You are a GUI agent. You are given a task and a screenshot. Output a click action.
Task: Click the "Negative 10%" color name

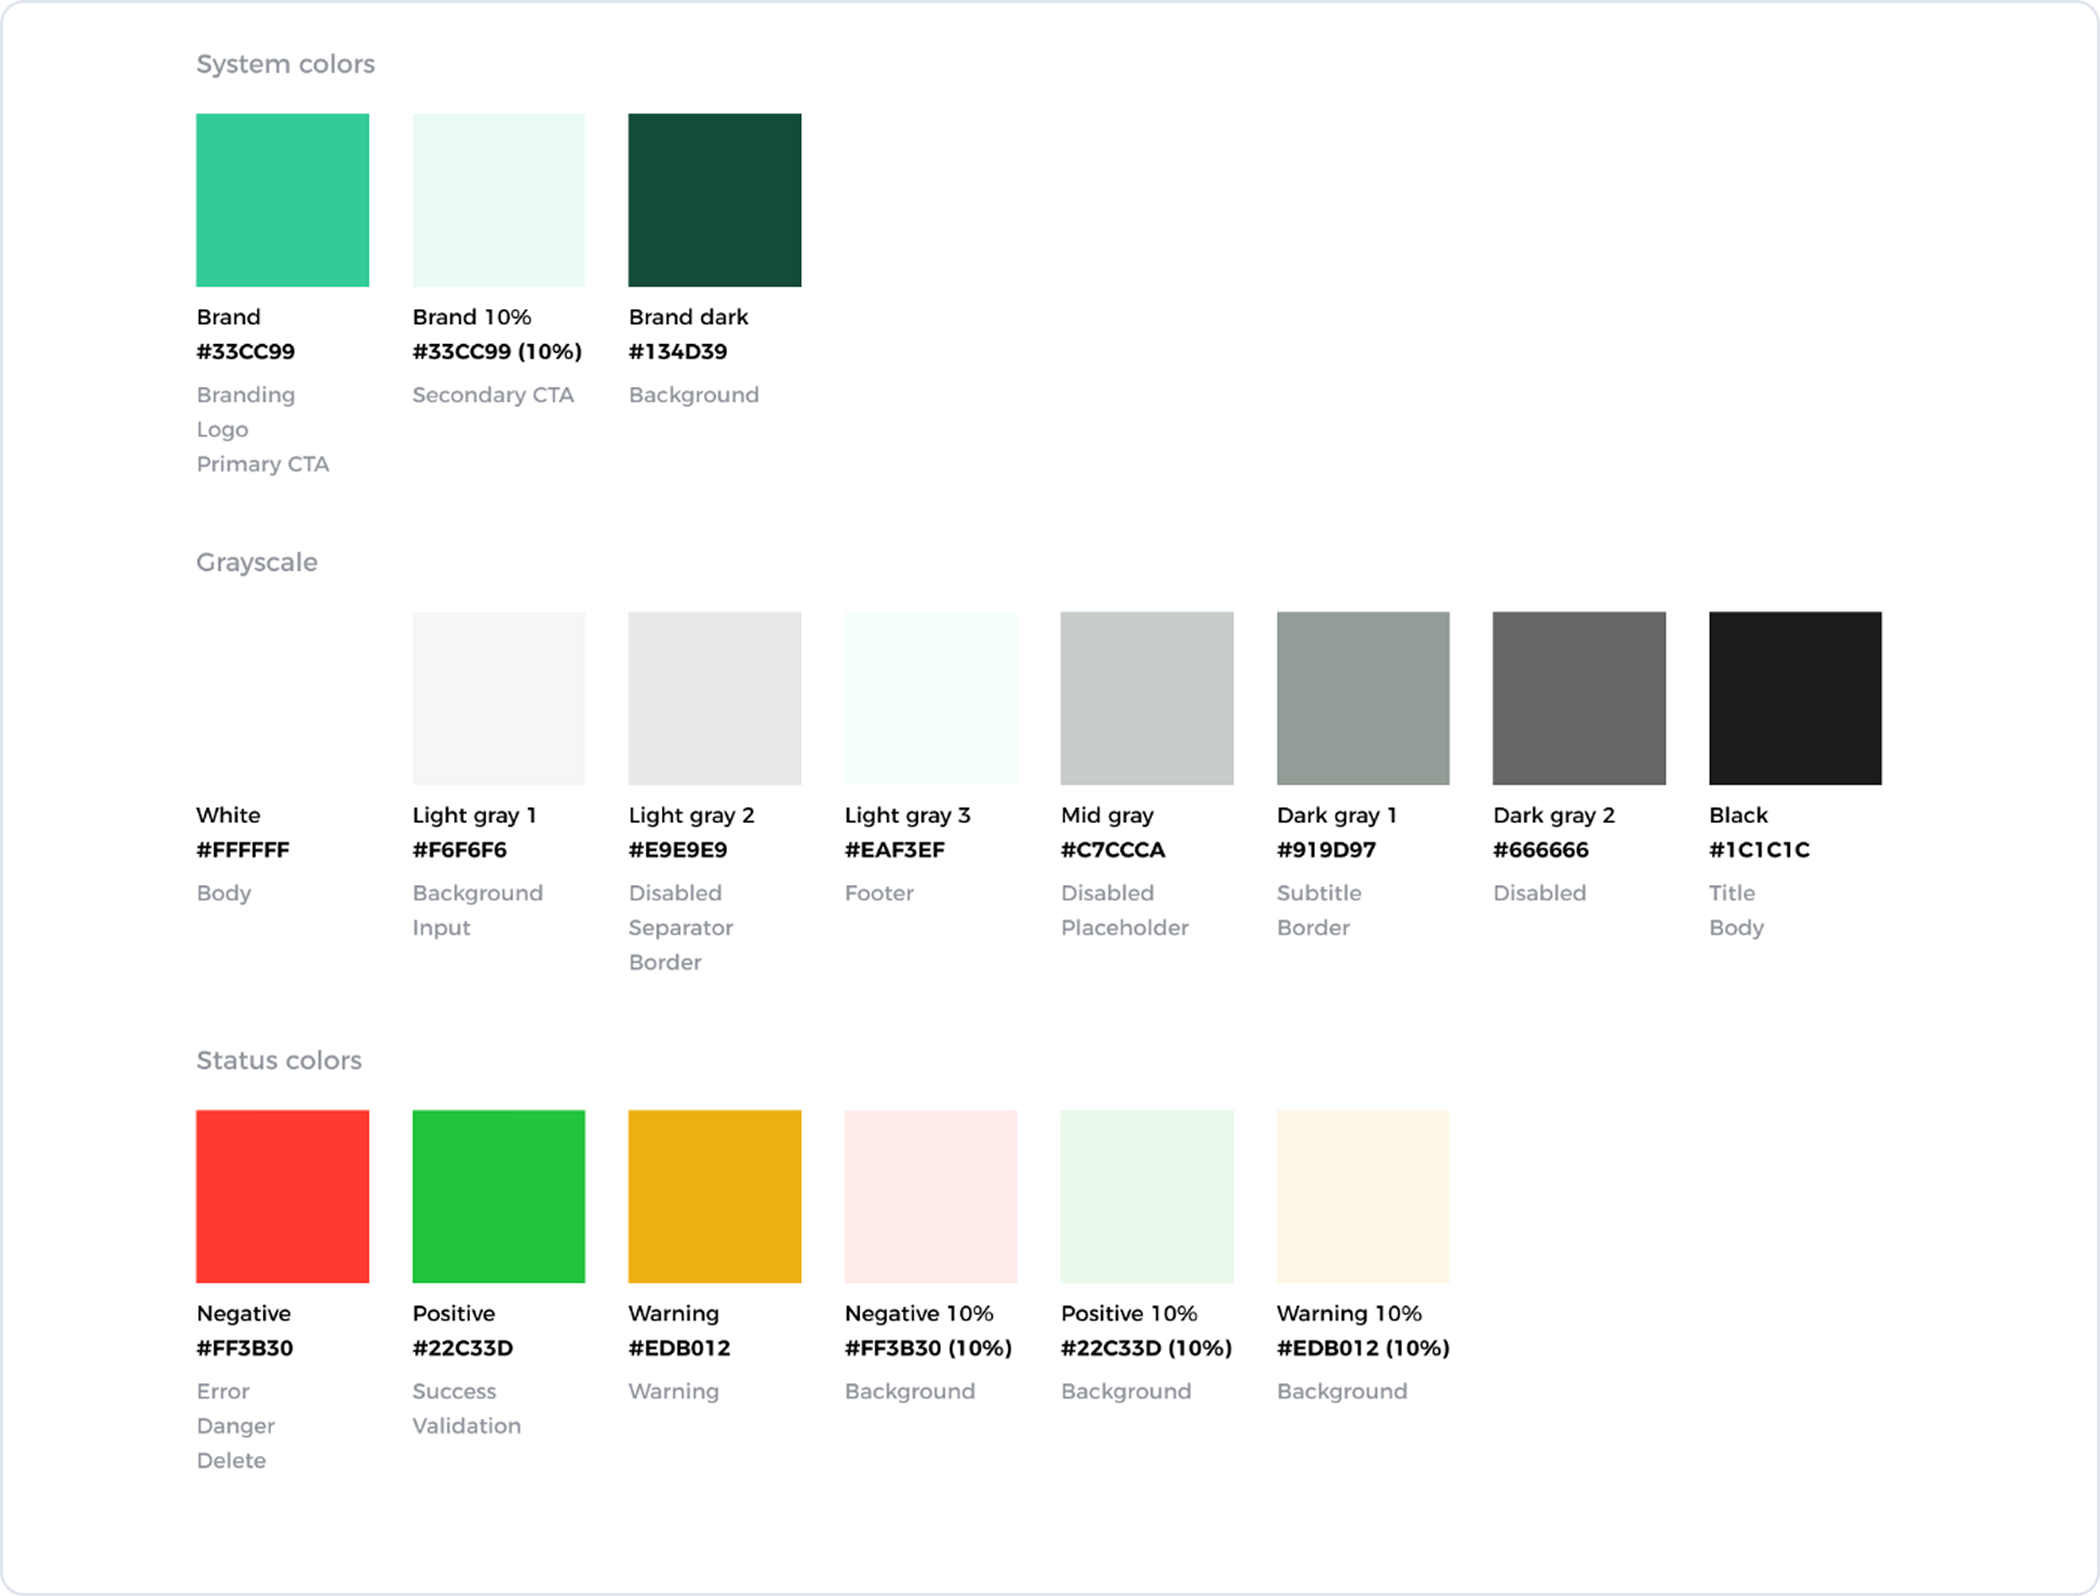click(918, 1314)
